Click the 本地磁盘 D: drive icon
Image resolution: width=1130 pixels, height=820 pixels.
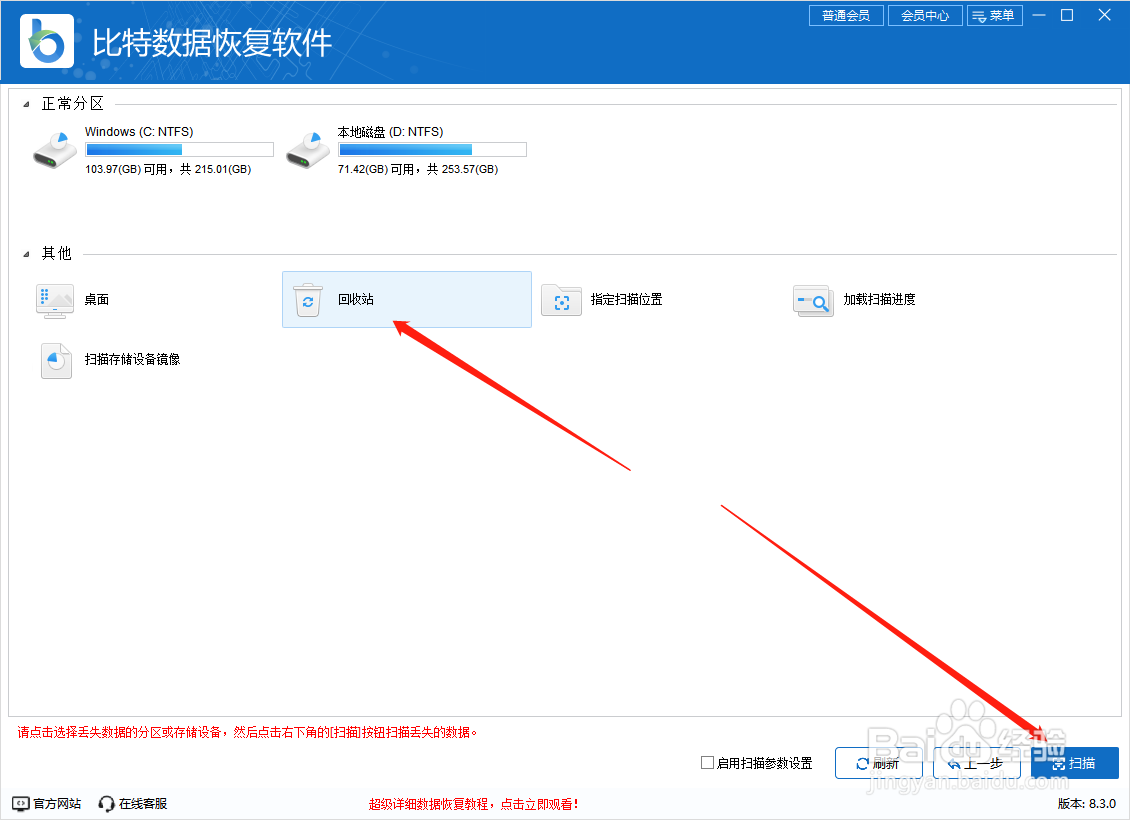[307, 148]
